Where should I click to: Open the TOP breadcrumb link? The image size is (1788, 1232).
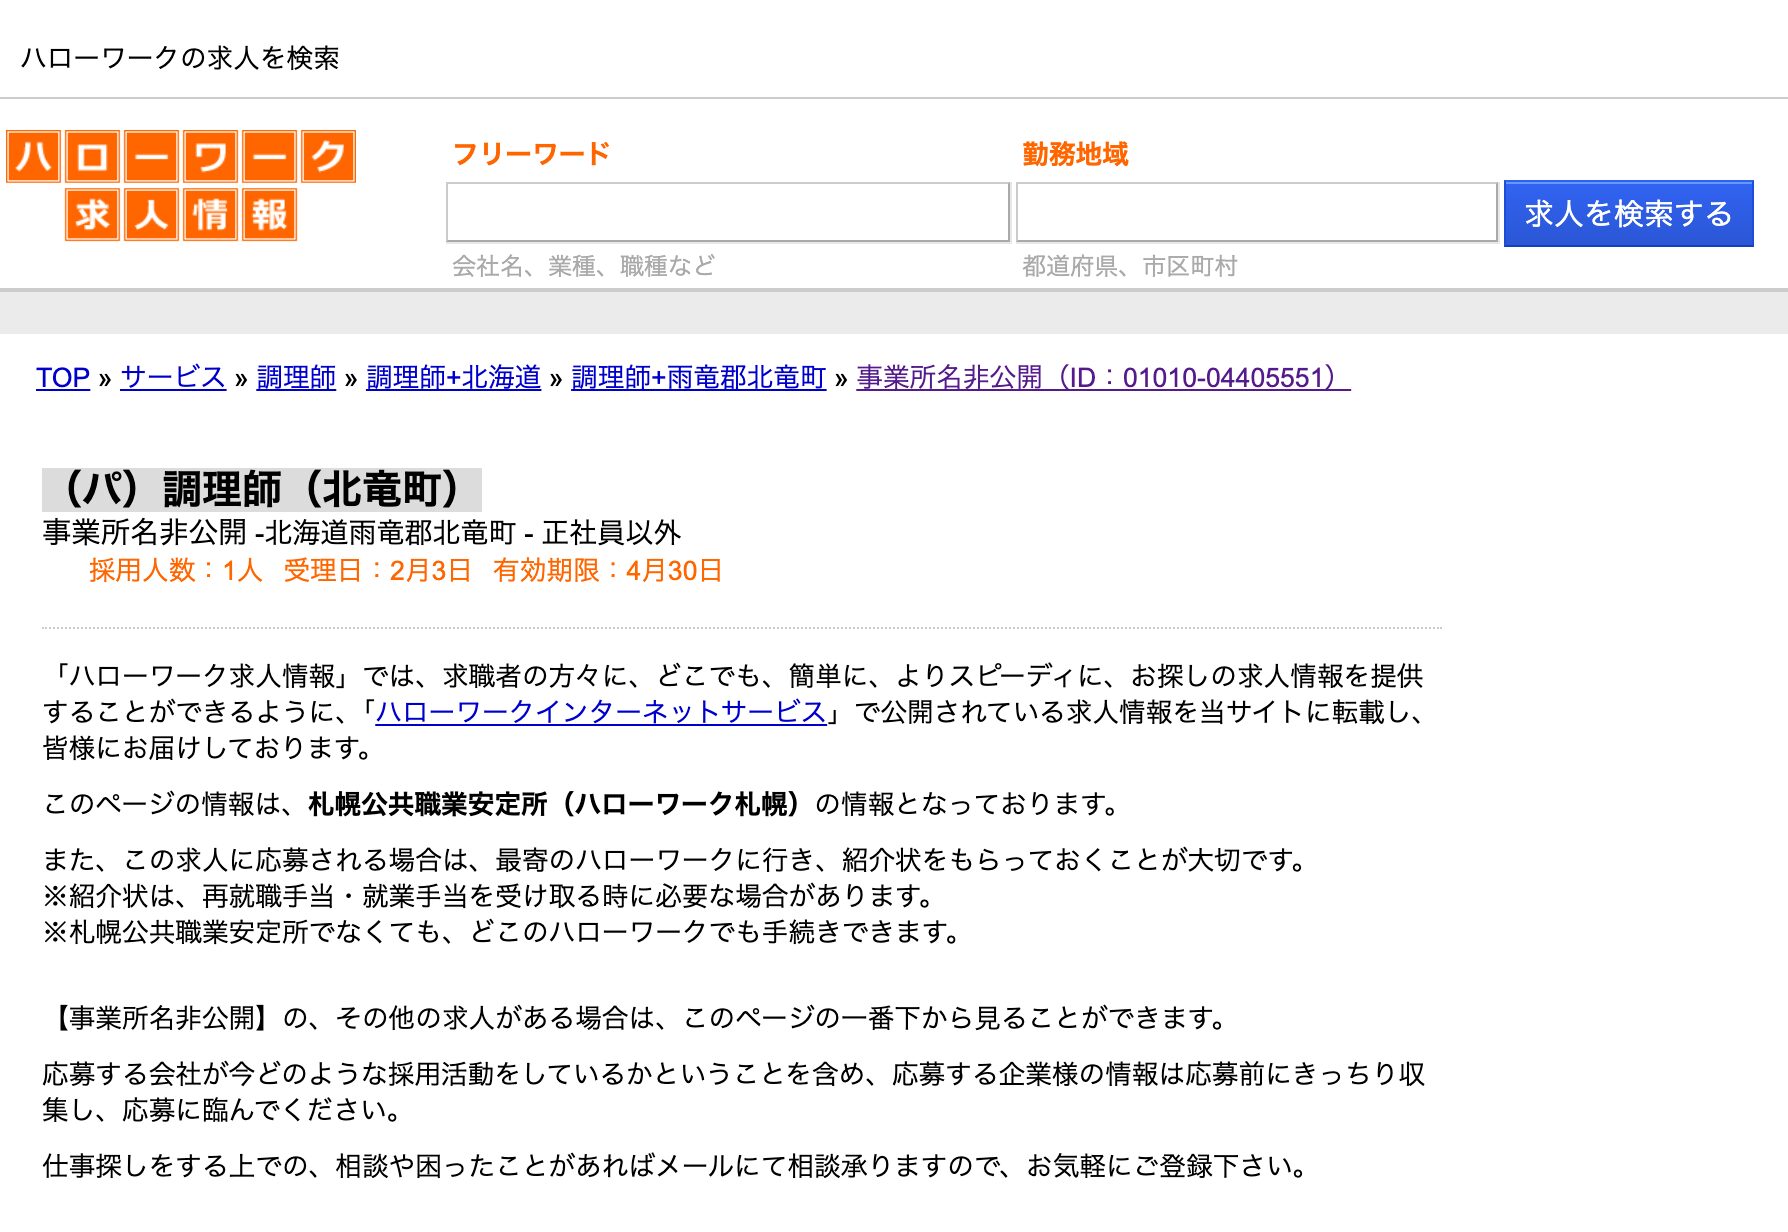(62, 378)
